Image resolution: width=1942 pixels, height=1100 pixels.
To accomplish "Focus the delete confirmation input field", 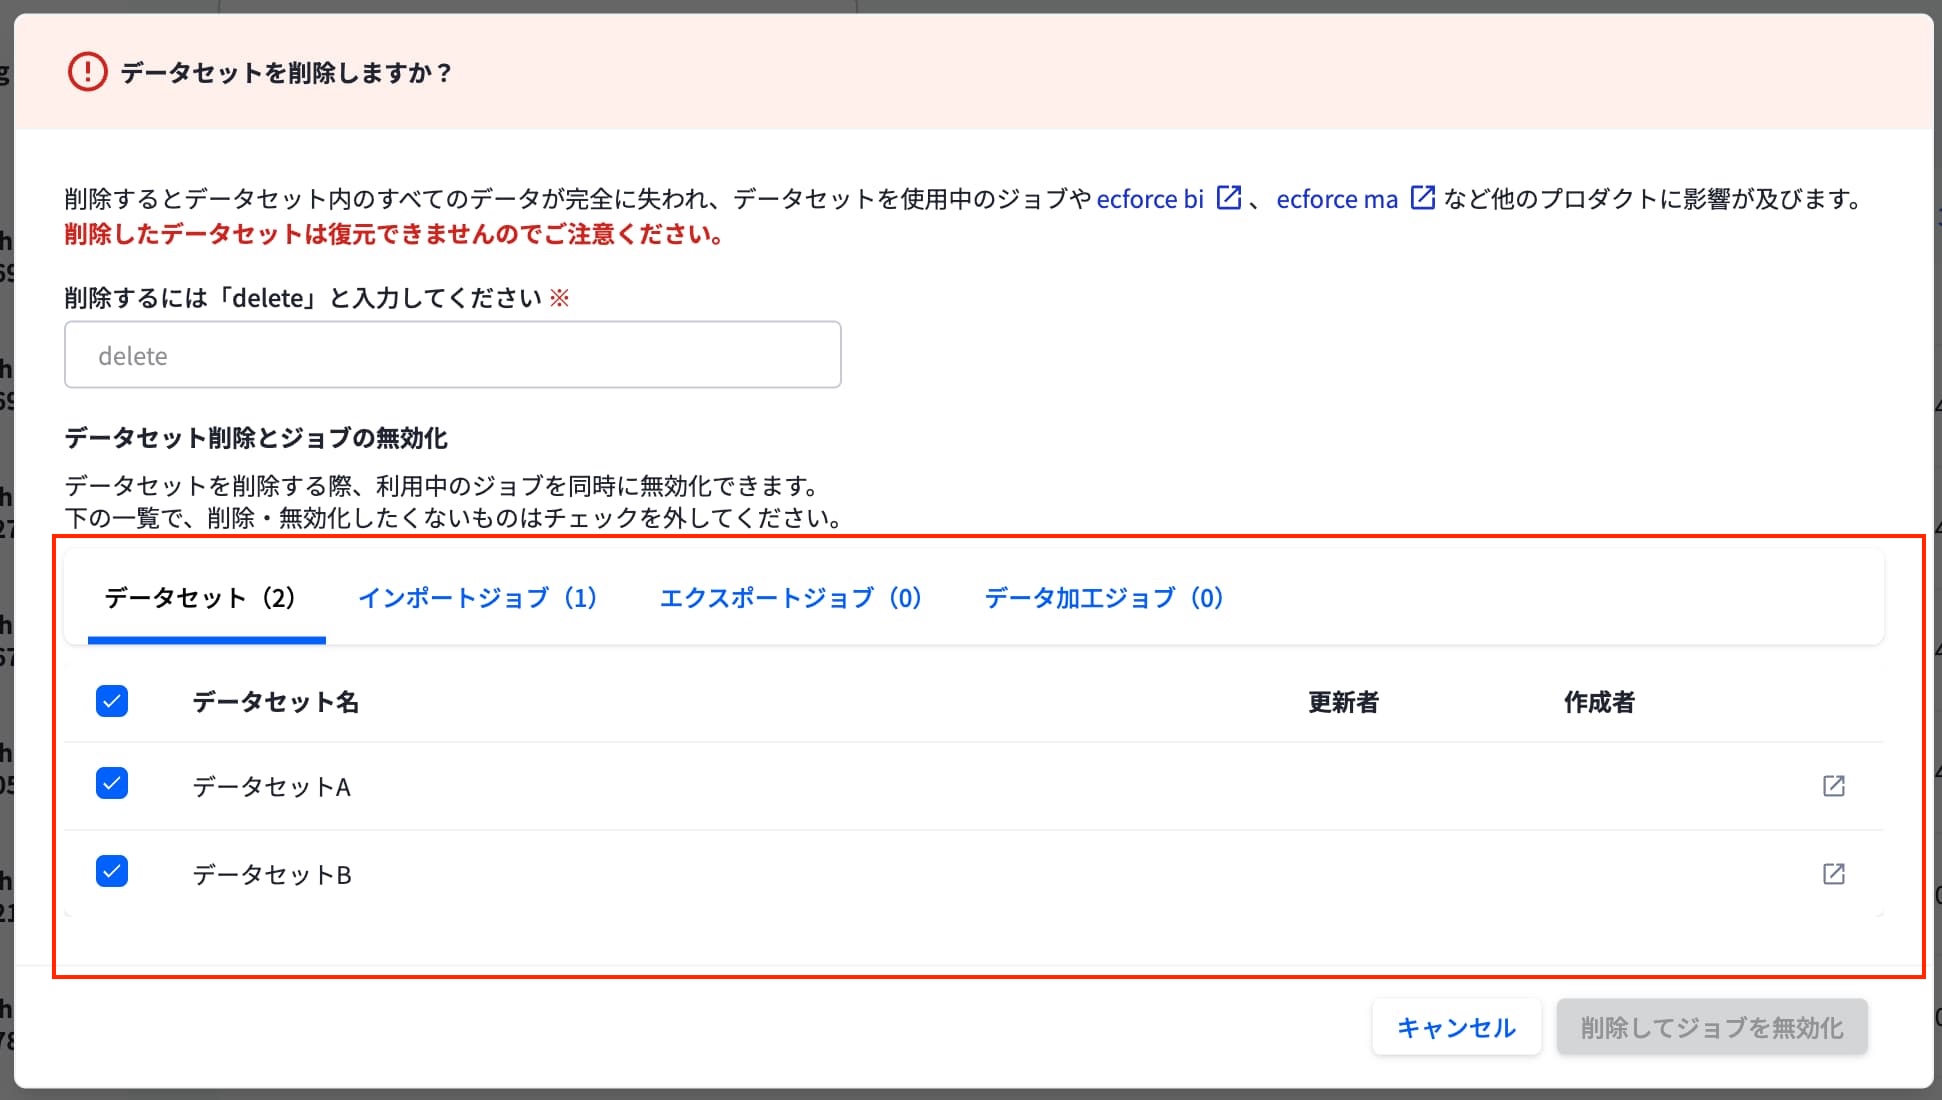I will [x=453, y=355].
